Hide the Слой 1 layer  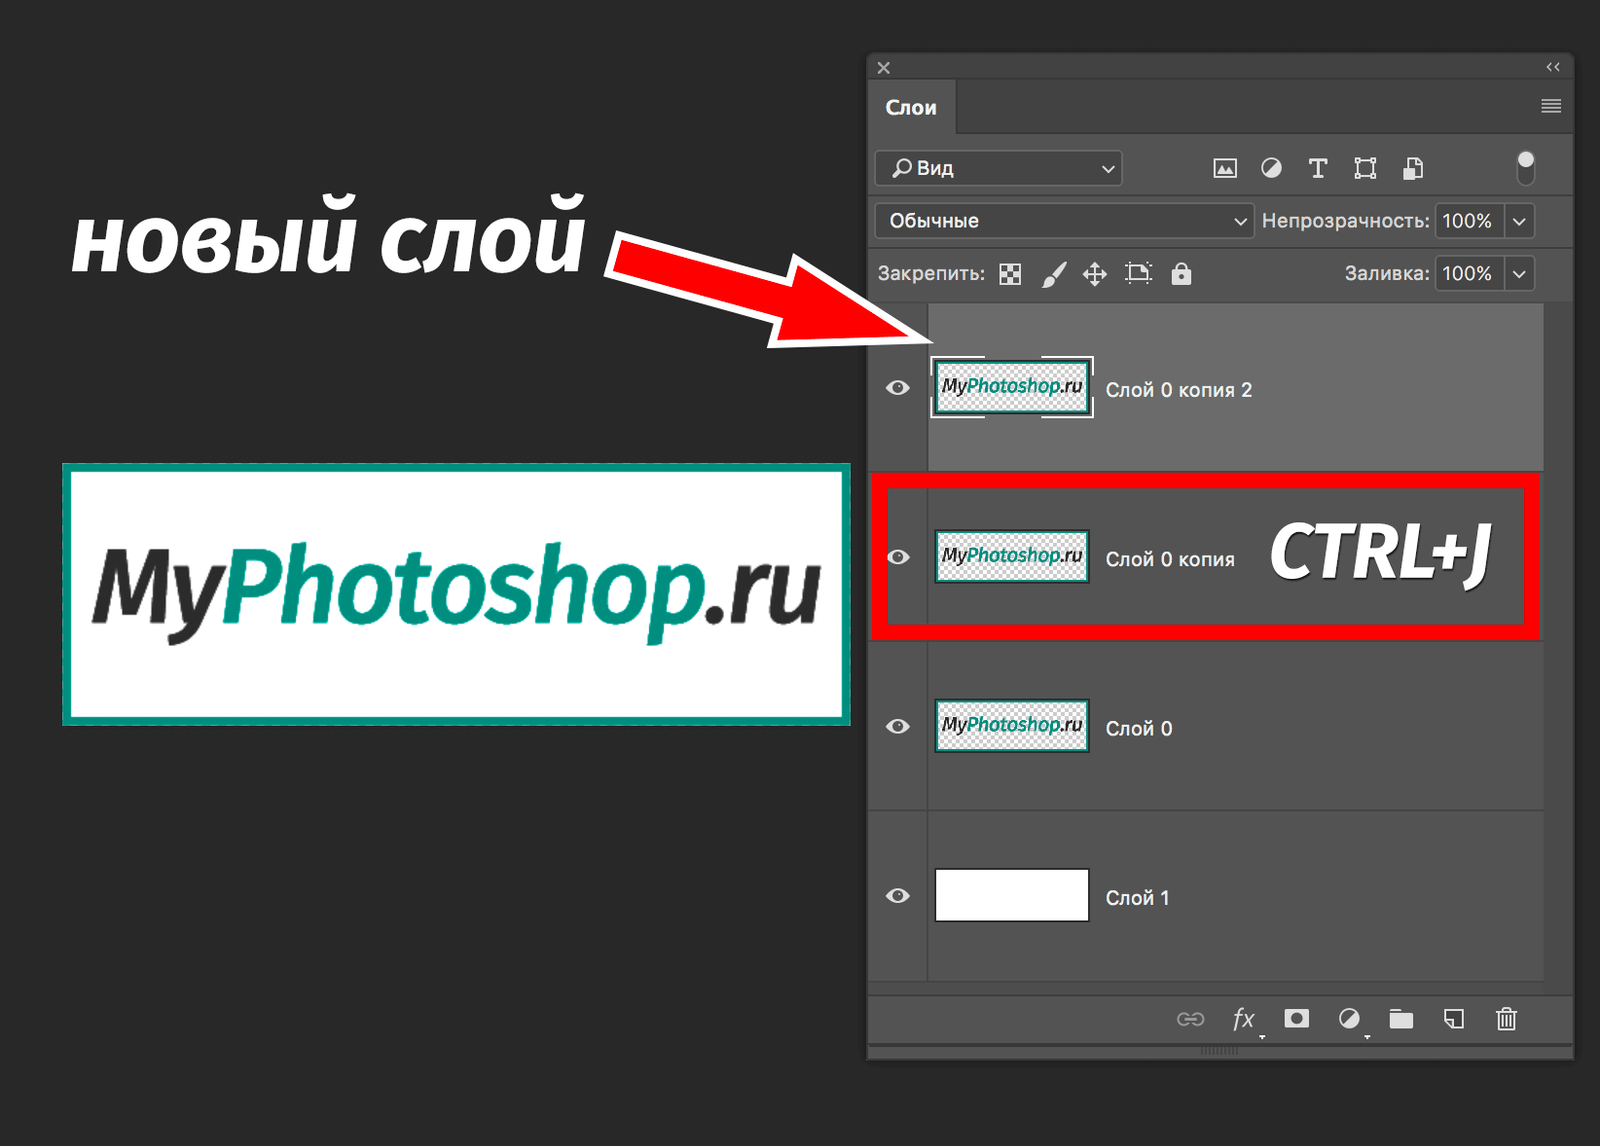point(898,896)
